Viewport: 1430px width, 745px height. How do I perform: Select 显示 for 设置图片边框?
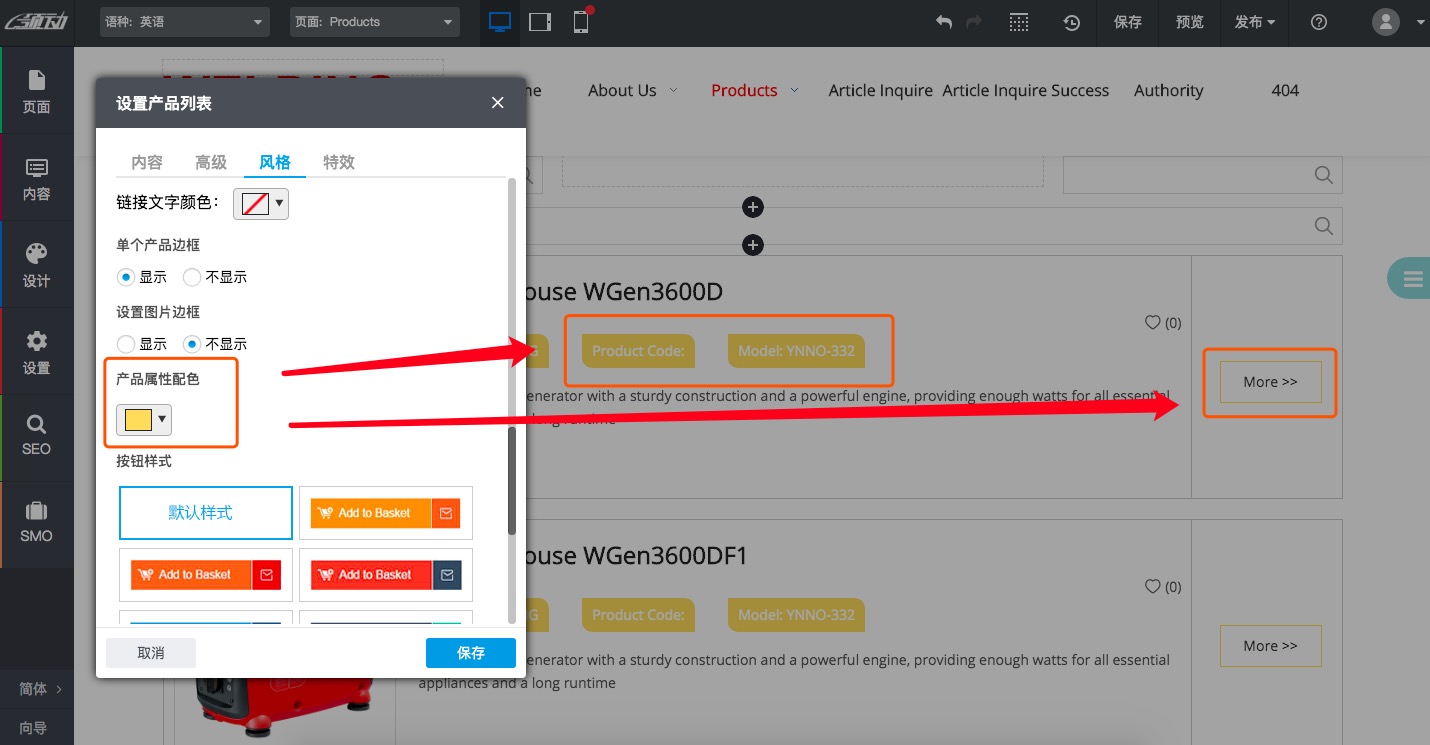126,344
